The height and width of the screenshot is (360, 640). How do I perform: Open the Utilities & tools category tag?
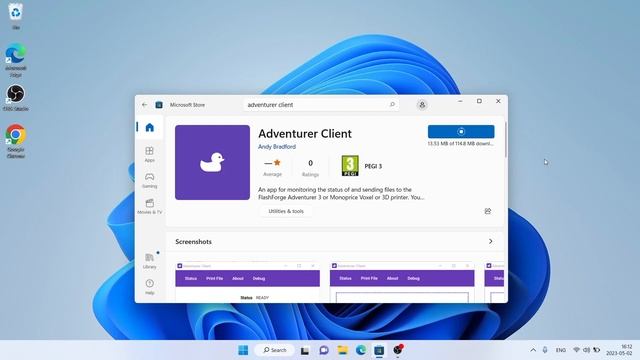click(286, 211)
